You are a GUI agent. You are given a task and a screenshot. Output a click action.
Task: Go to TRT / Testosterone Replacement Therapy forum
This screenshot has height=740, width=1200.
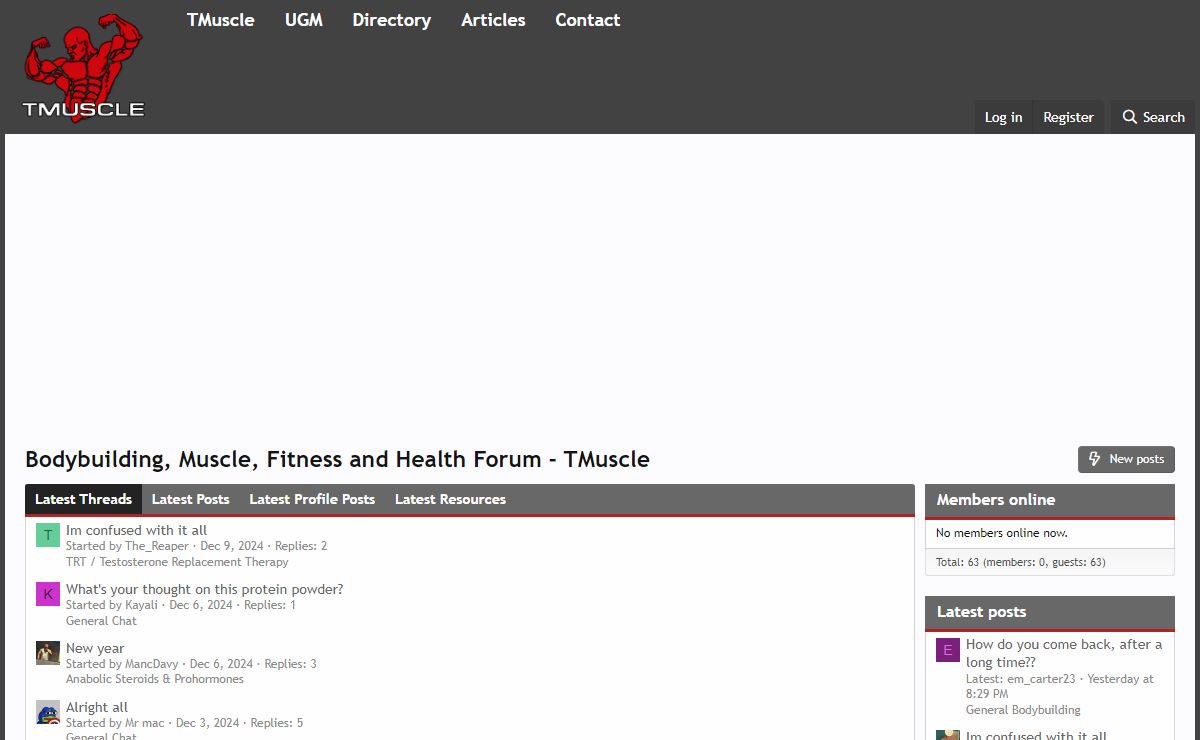click(177, 562)
